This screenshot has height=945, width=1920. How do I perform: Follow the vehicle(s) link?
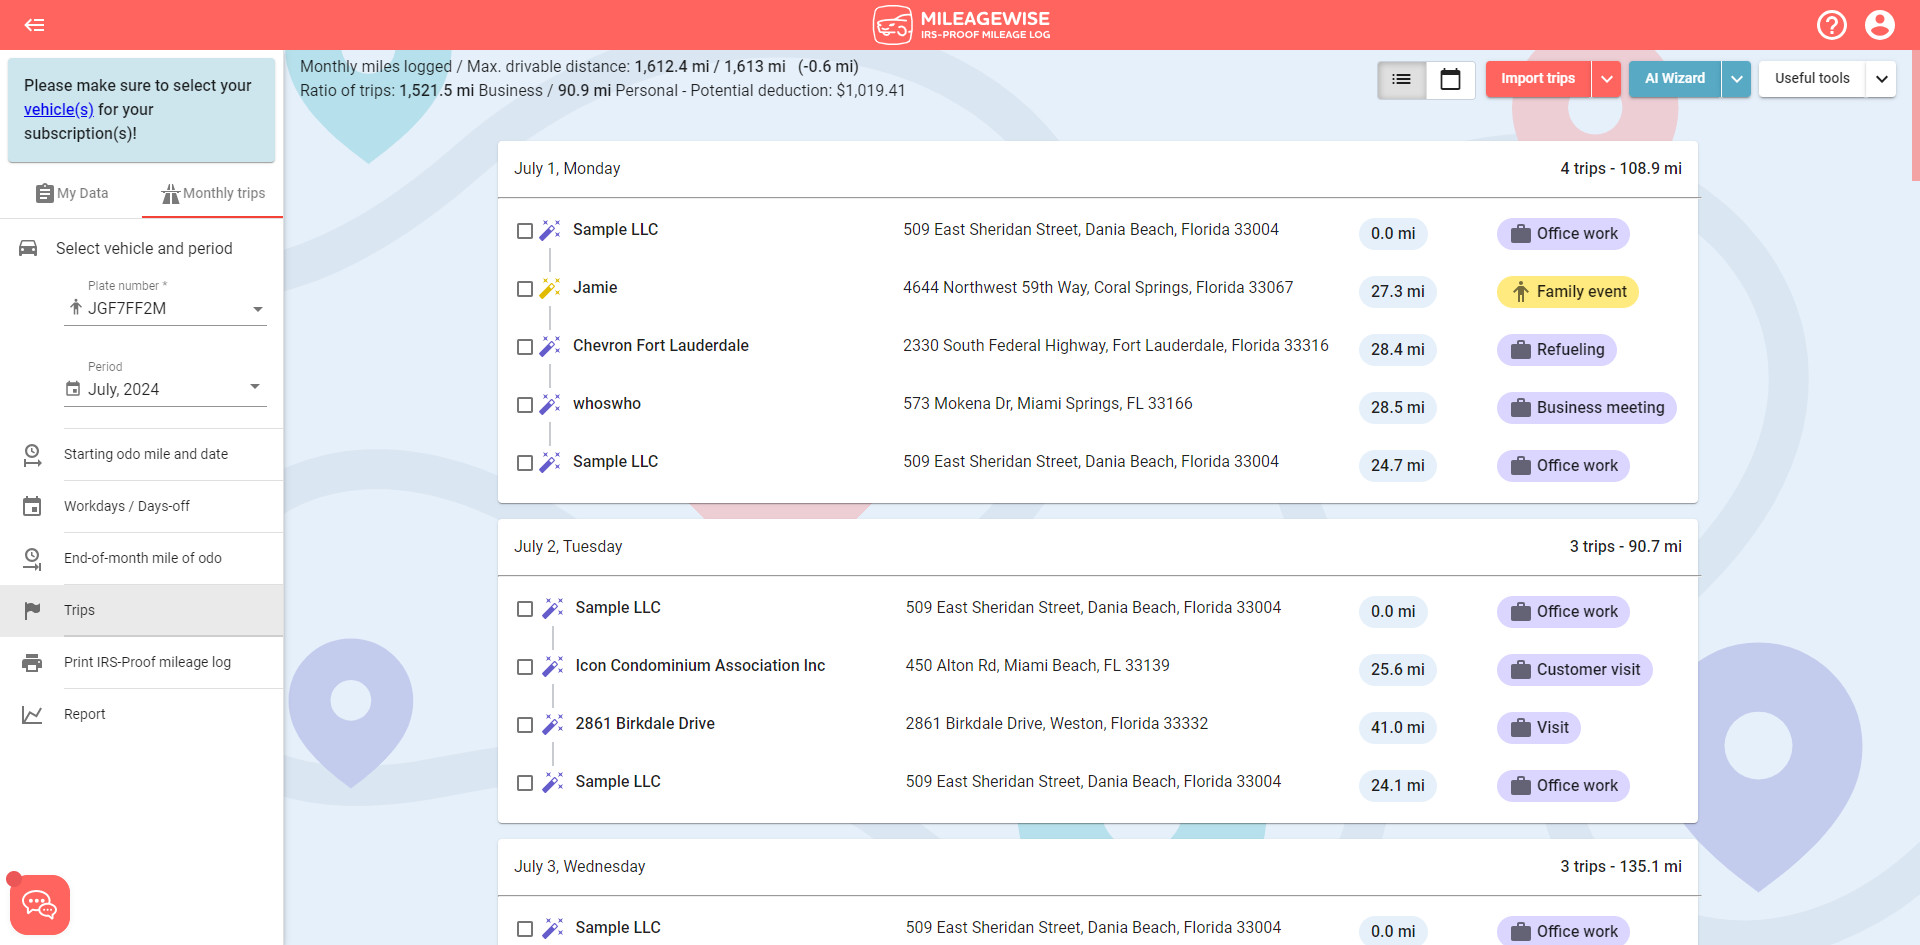click(59, 109)
